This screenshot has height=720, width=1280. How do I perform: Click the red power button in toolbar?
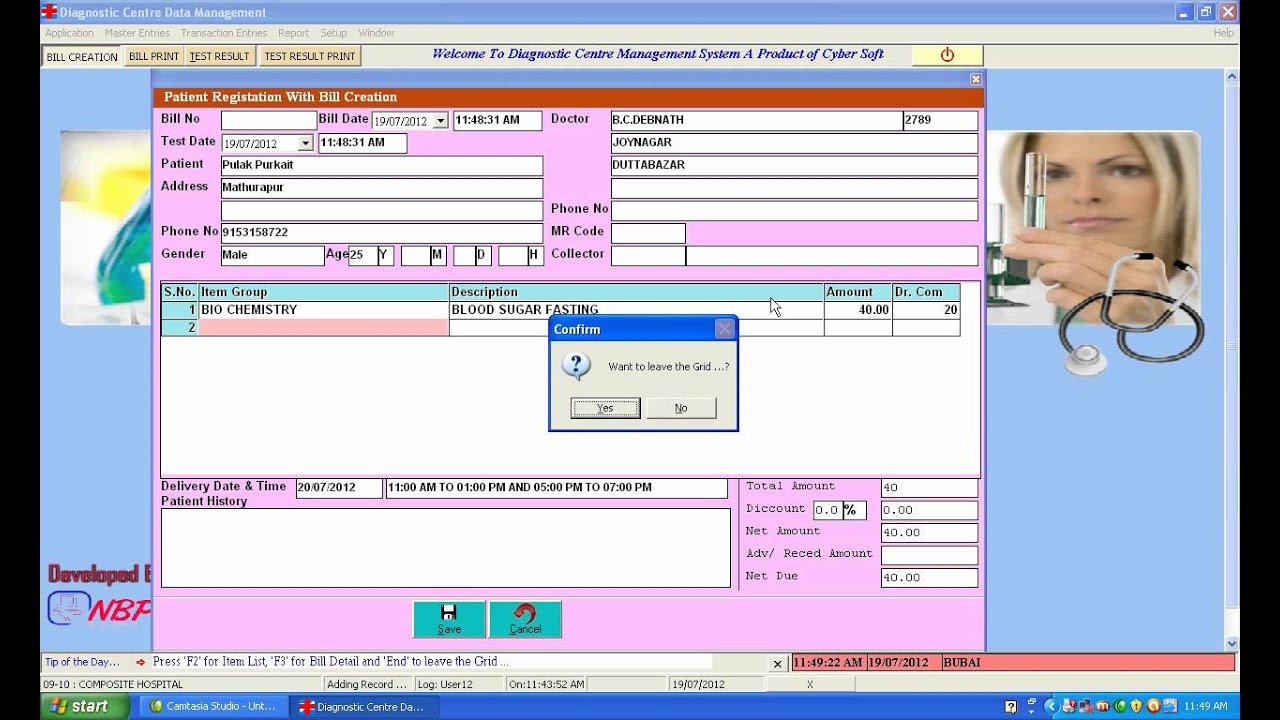coord(947,55)
